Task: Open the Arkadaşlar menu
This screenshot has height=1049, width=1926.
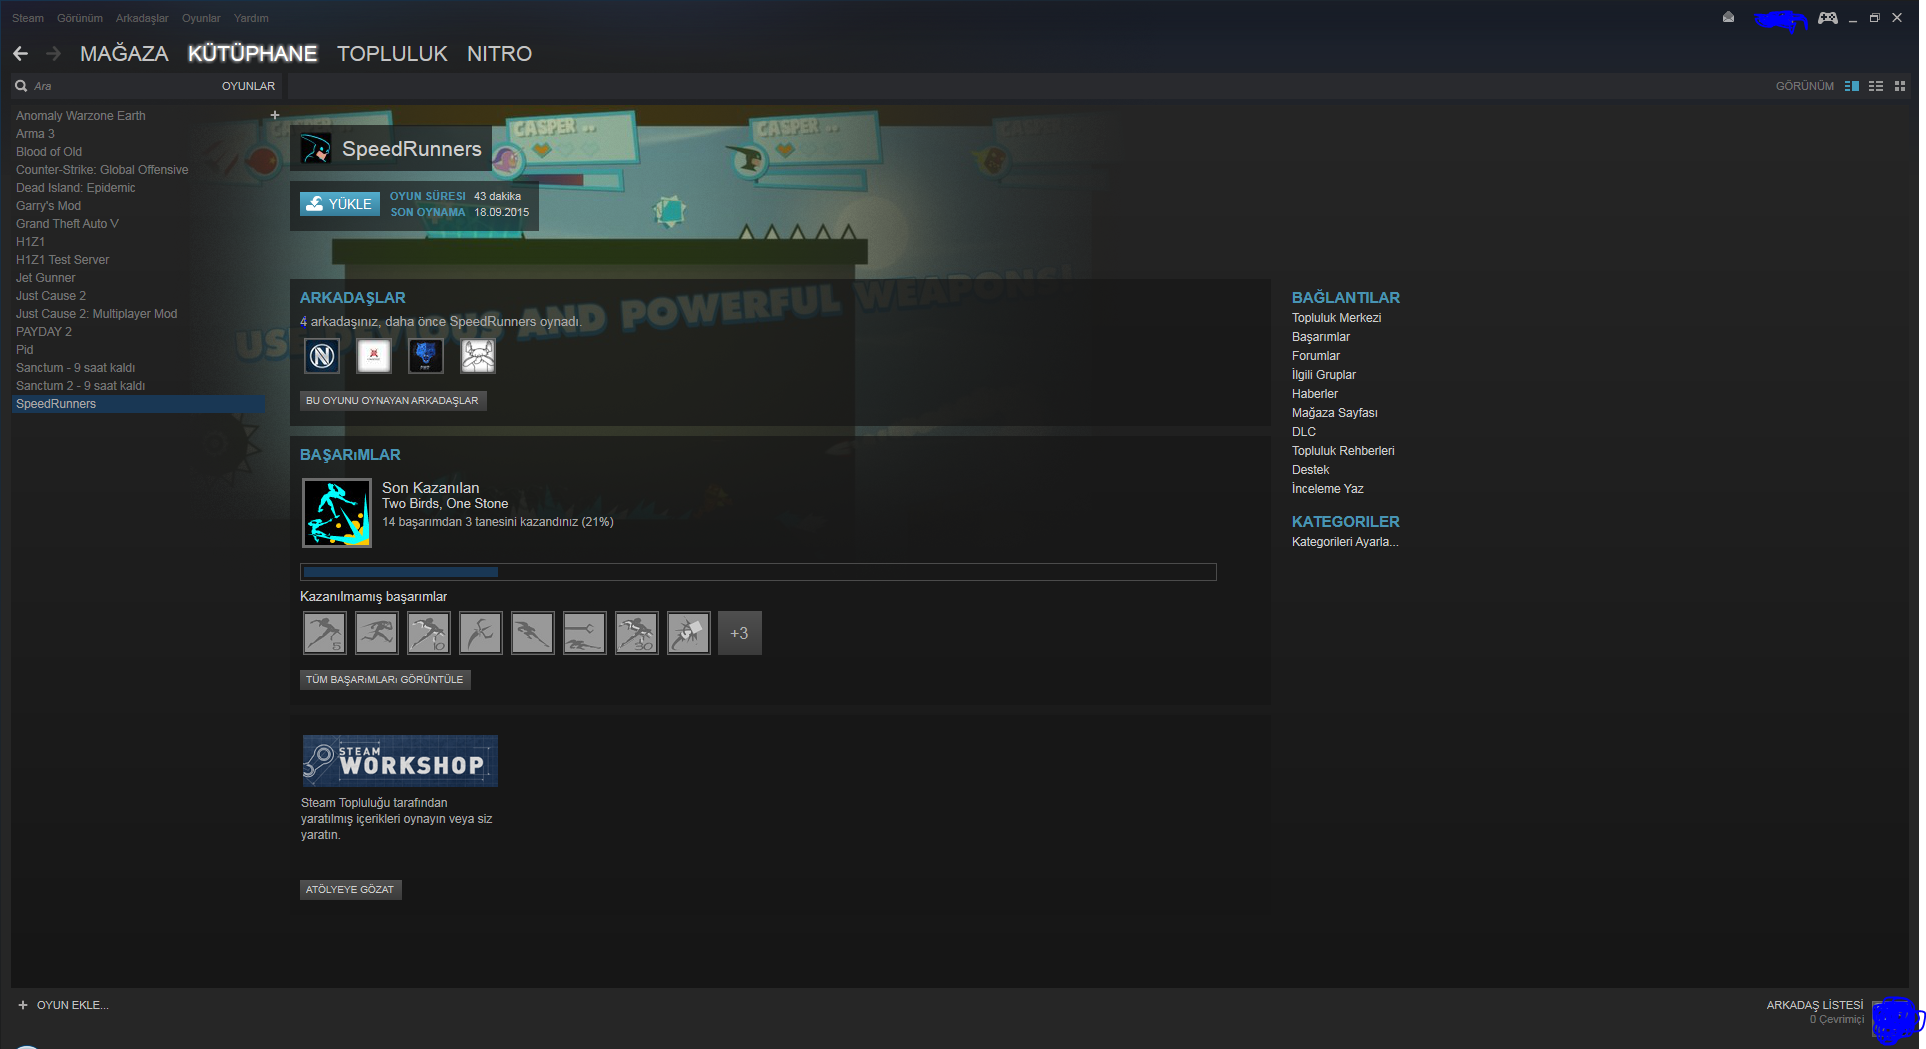Action: click(142, 18)
